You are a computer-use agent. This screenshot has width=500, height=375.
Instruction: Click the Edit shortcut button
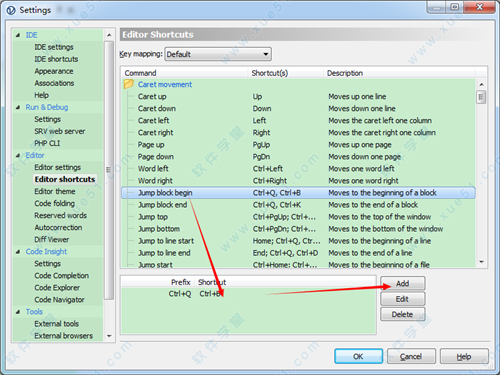pos(403,299)
